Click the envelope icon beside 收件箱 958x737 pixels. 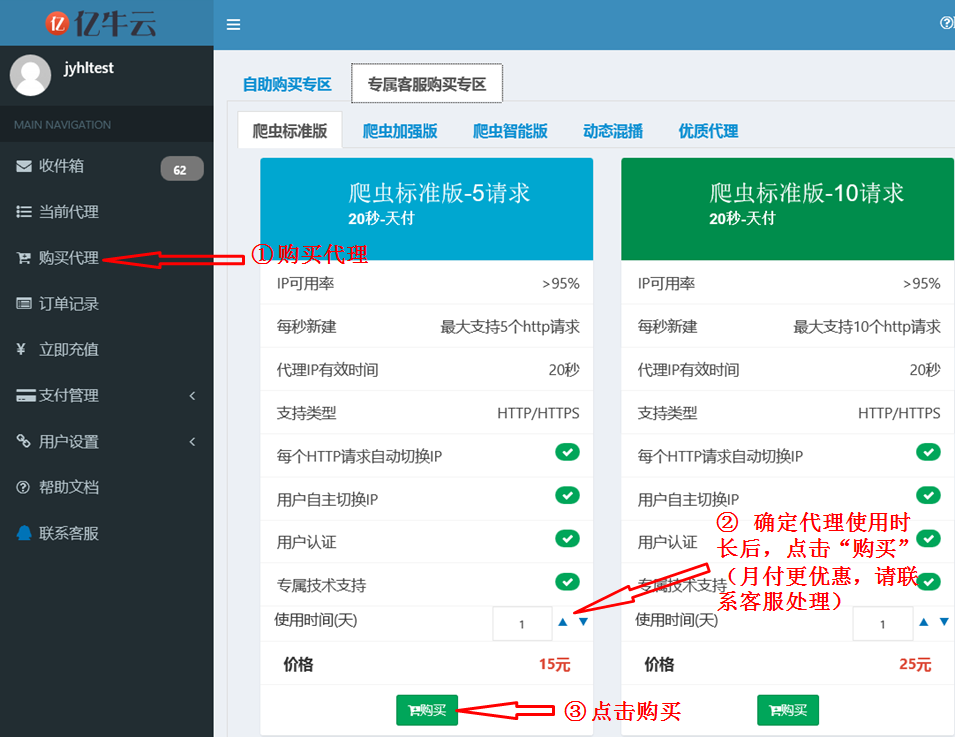click(x=24, y=166)
